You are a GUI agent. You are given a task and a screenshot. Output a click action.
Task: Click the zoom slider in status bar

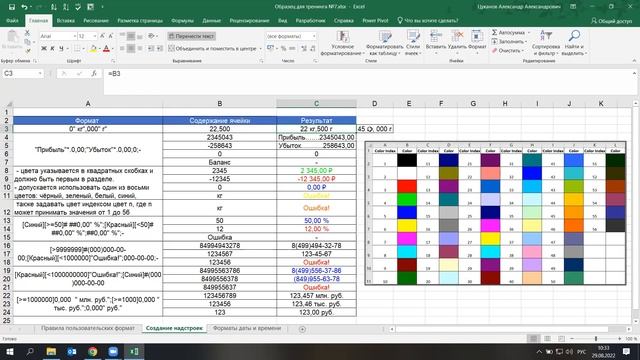tap(596, 338)
